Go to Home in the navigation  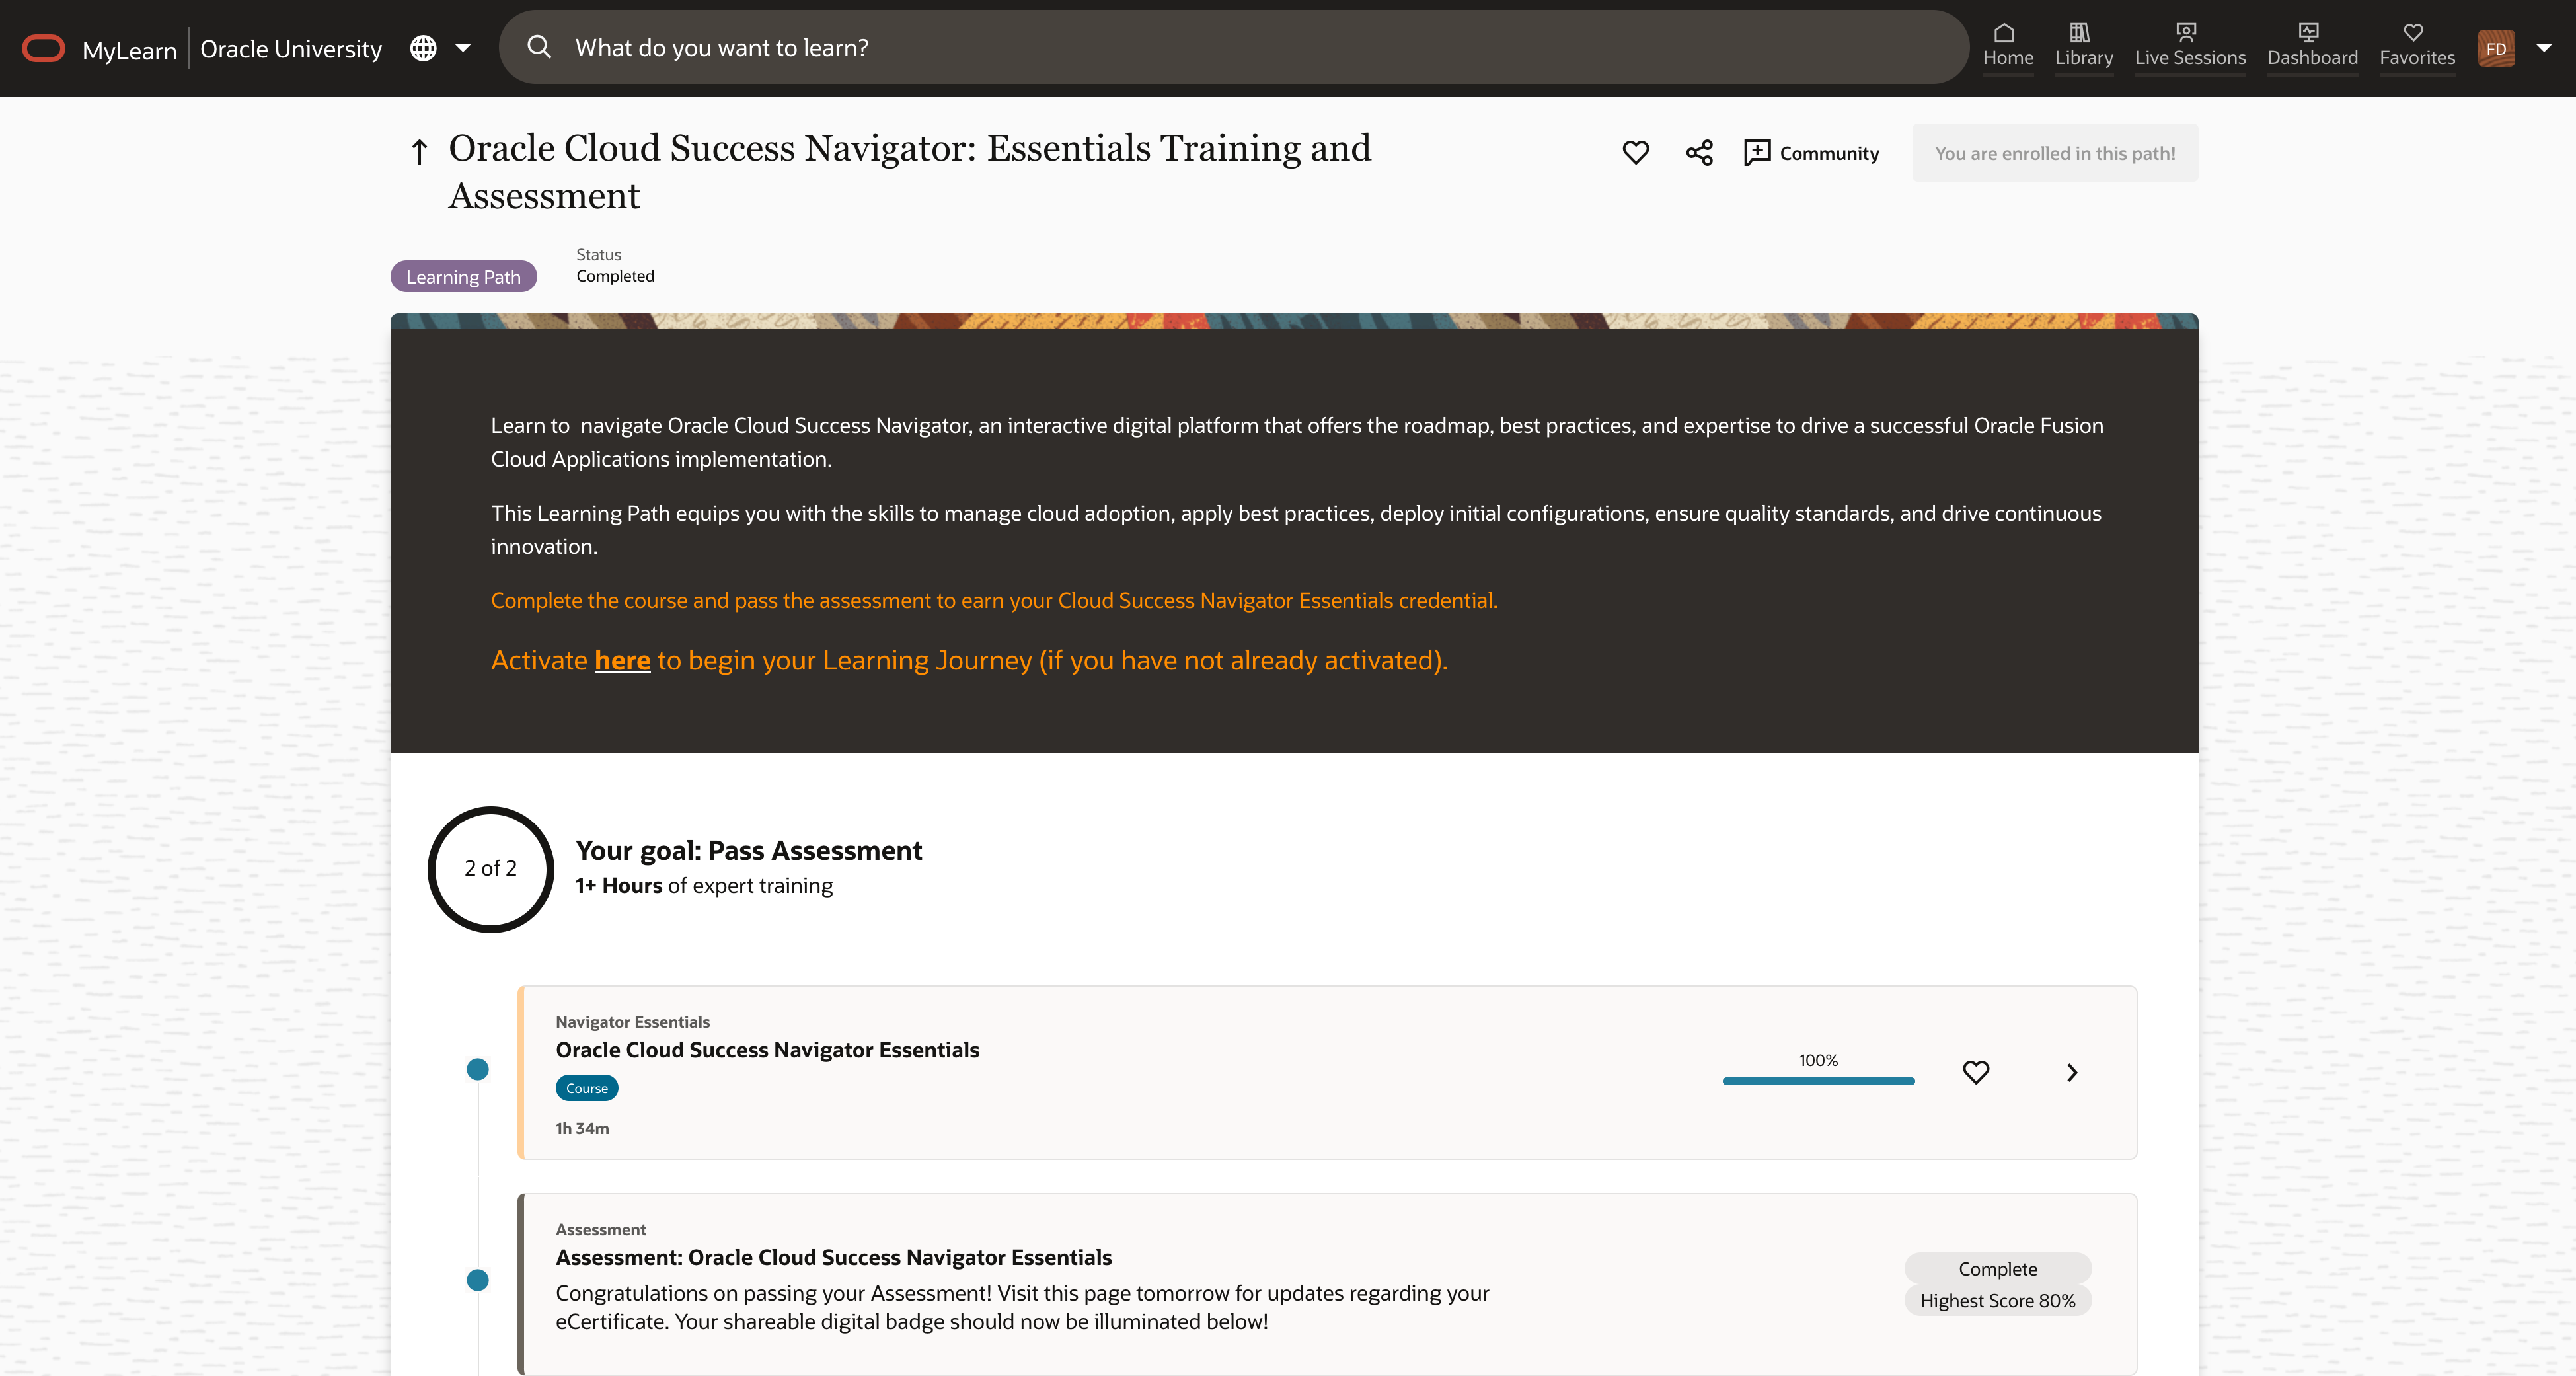pos(2007,46)
